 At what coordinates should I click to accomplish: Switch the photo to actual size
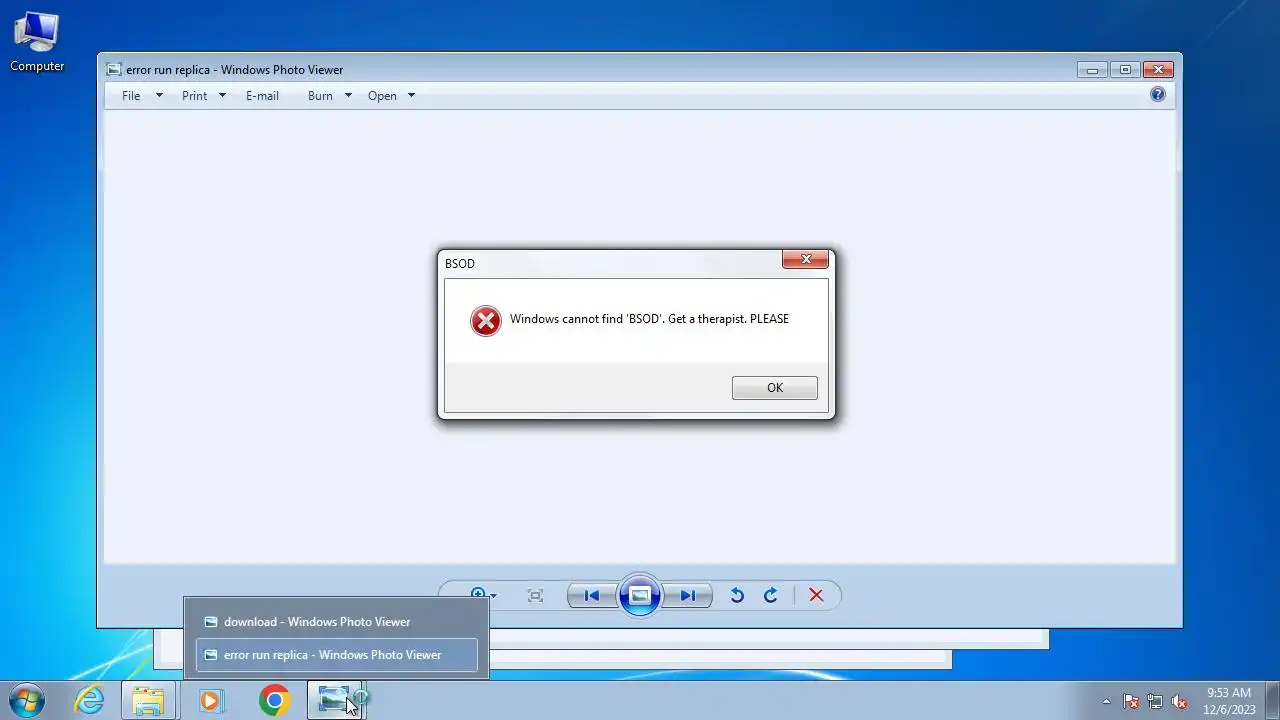pyautogui.click(x=536, y=595)
